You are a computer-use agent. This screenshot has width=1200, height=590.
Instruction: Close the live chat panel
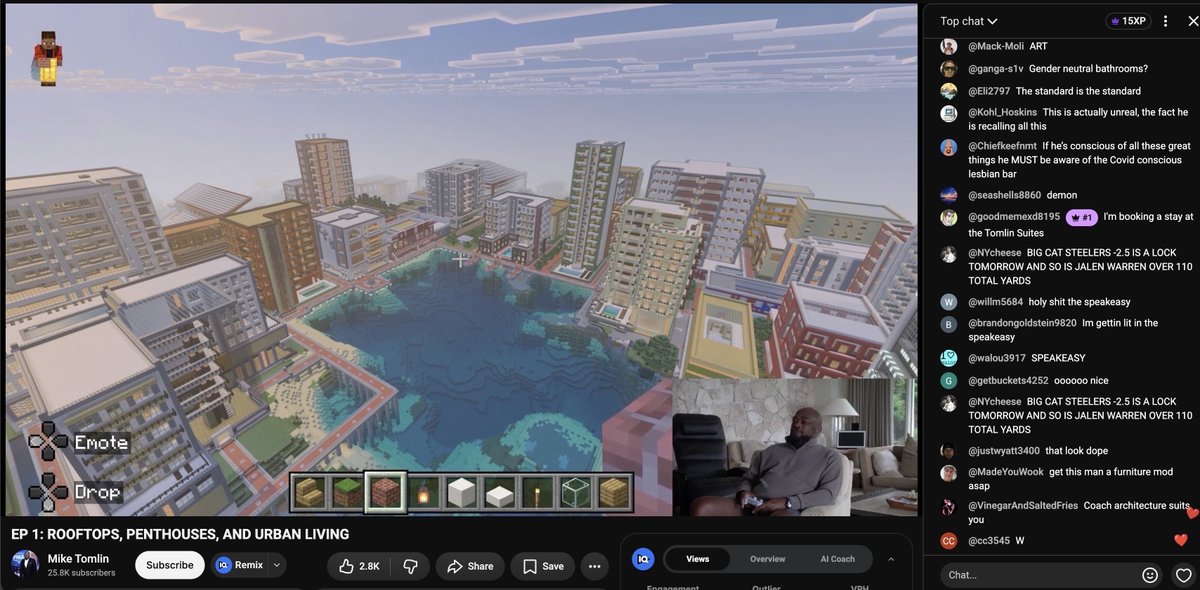1191,21
